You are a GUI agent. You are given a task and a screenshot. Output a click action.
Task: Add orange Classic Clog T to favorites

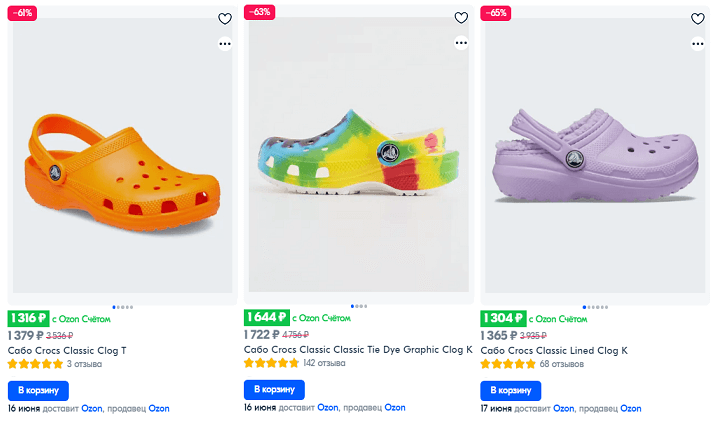[x=225, y=18]
